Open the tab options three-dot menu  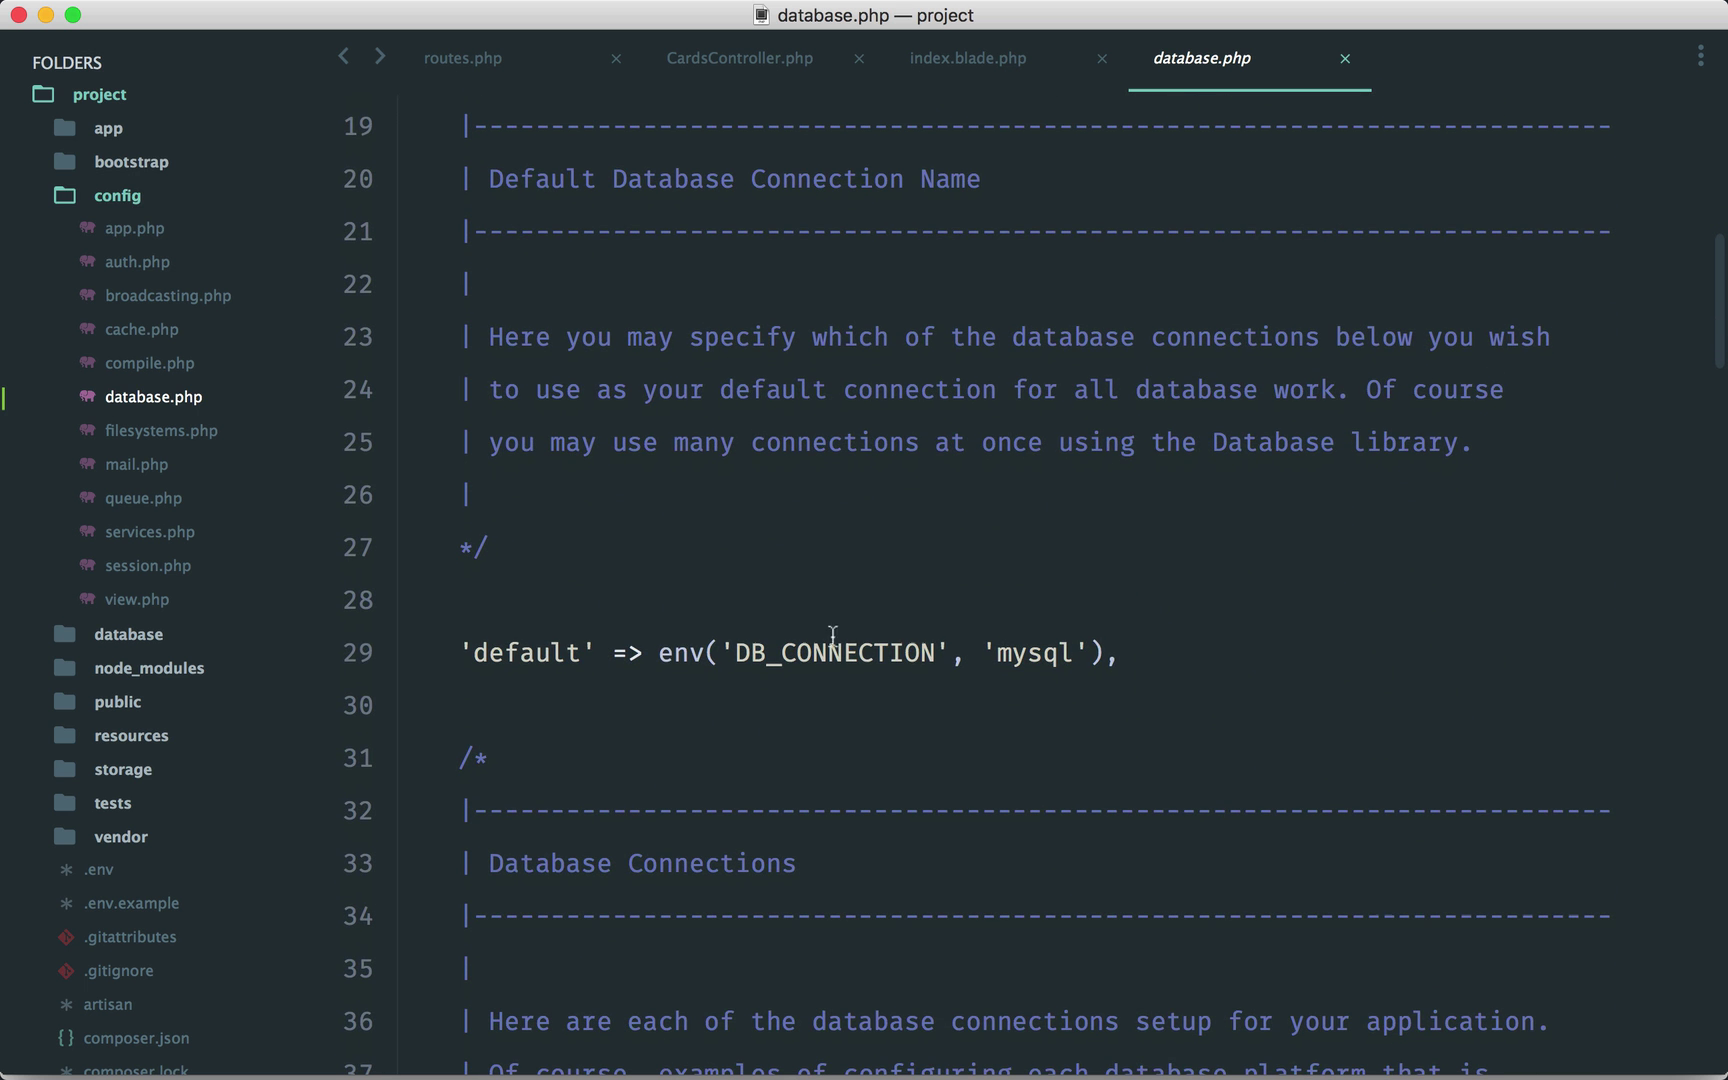pos(1700,56)
